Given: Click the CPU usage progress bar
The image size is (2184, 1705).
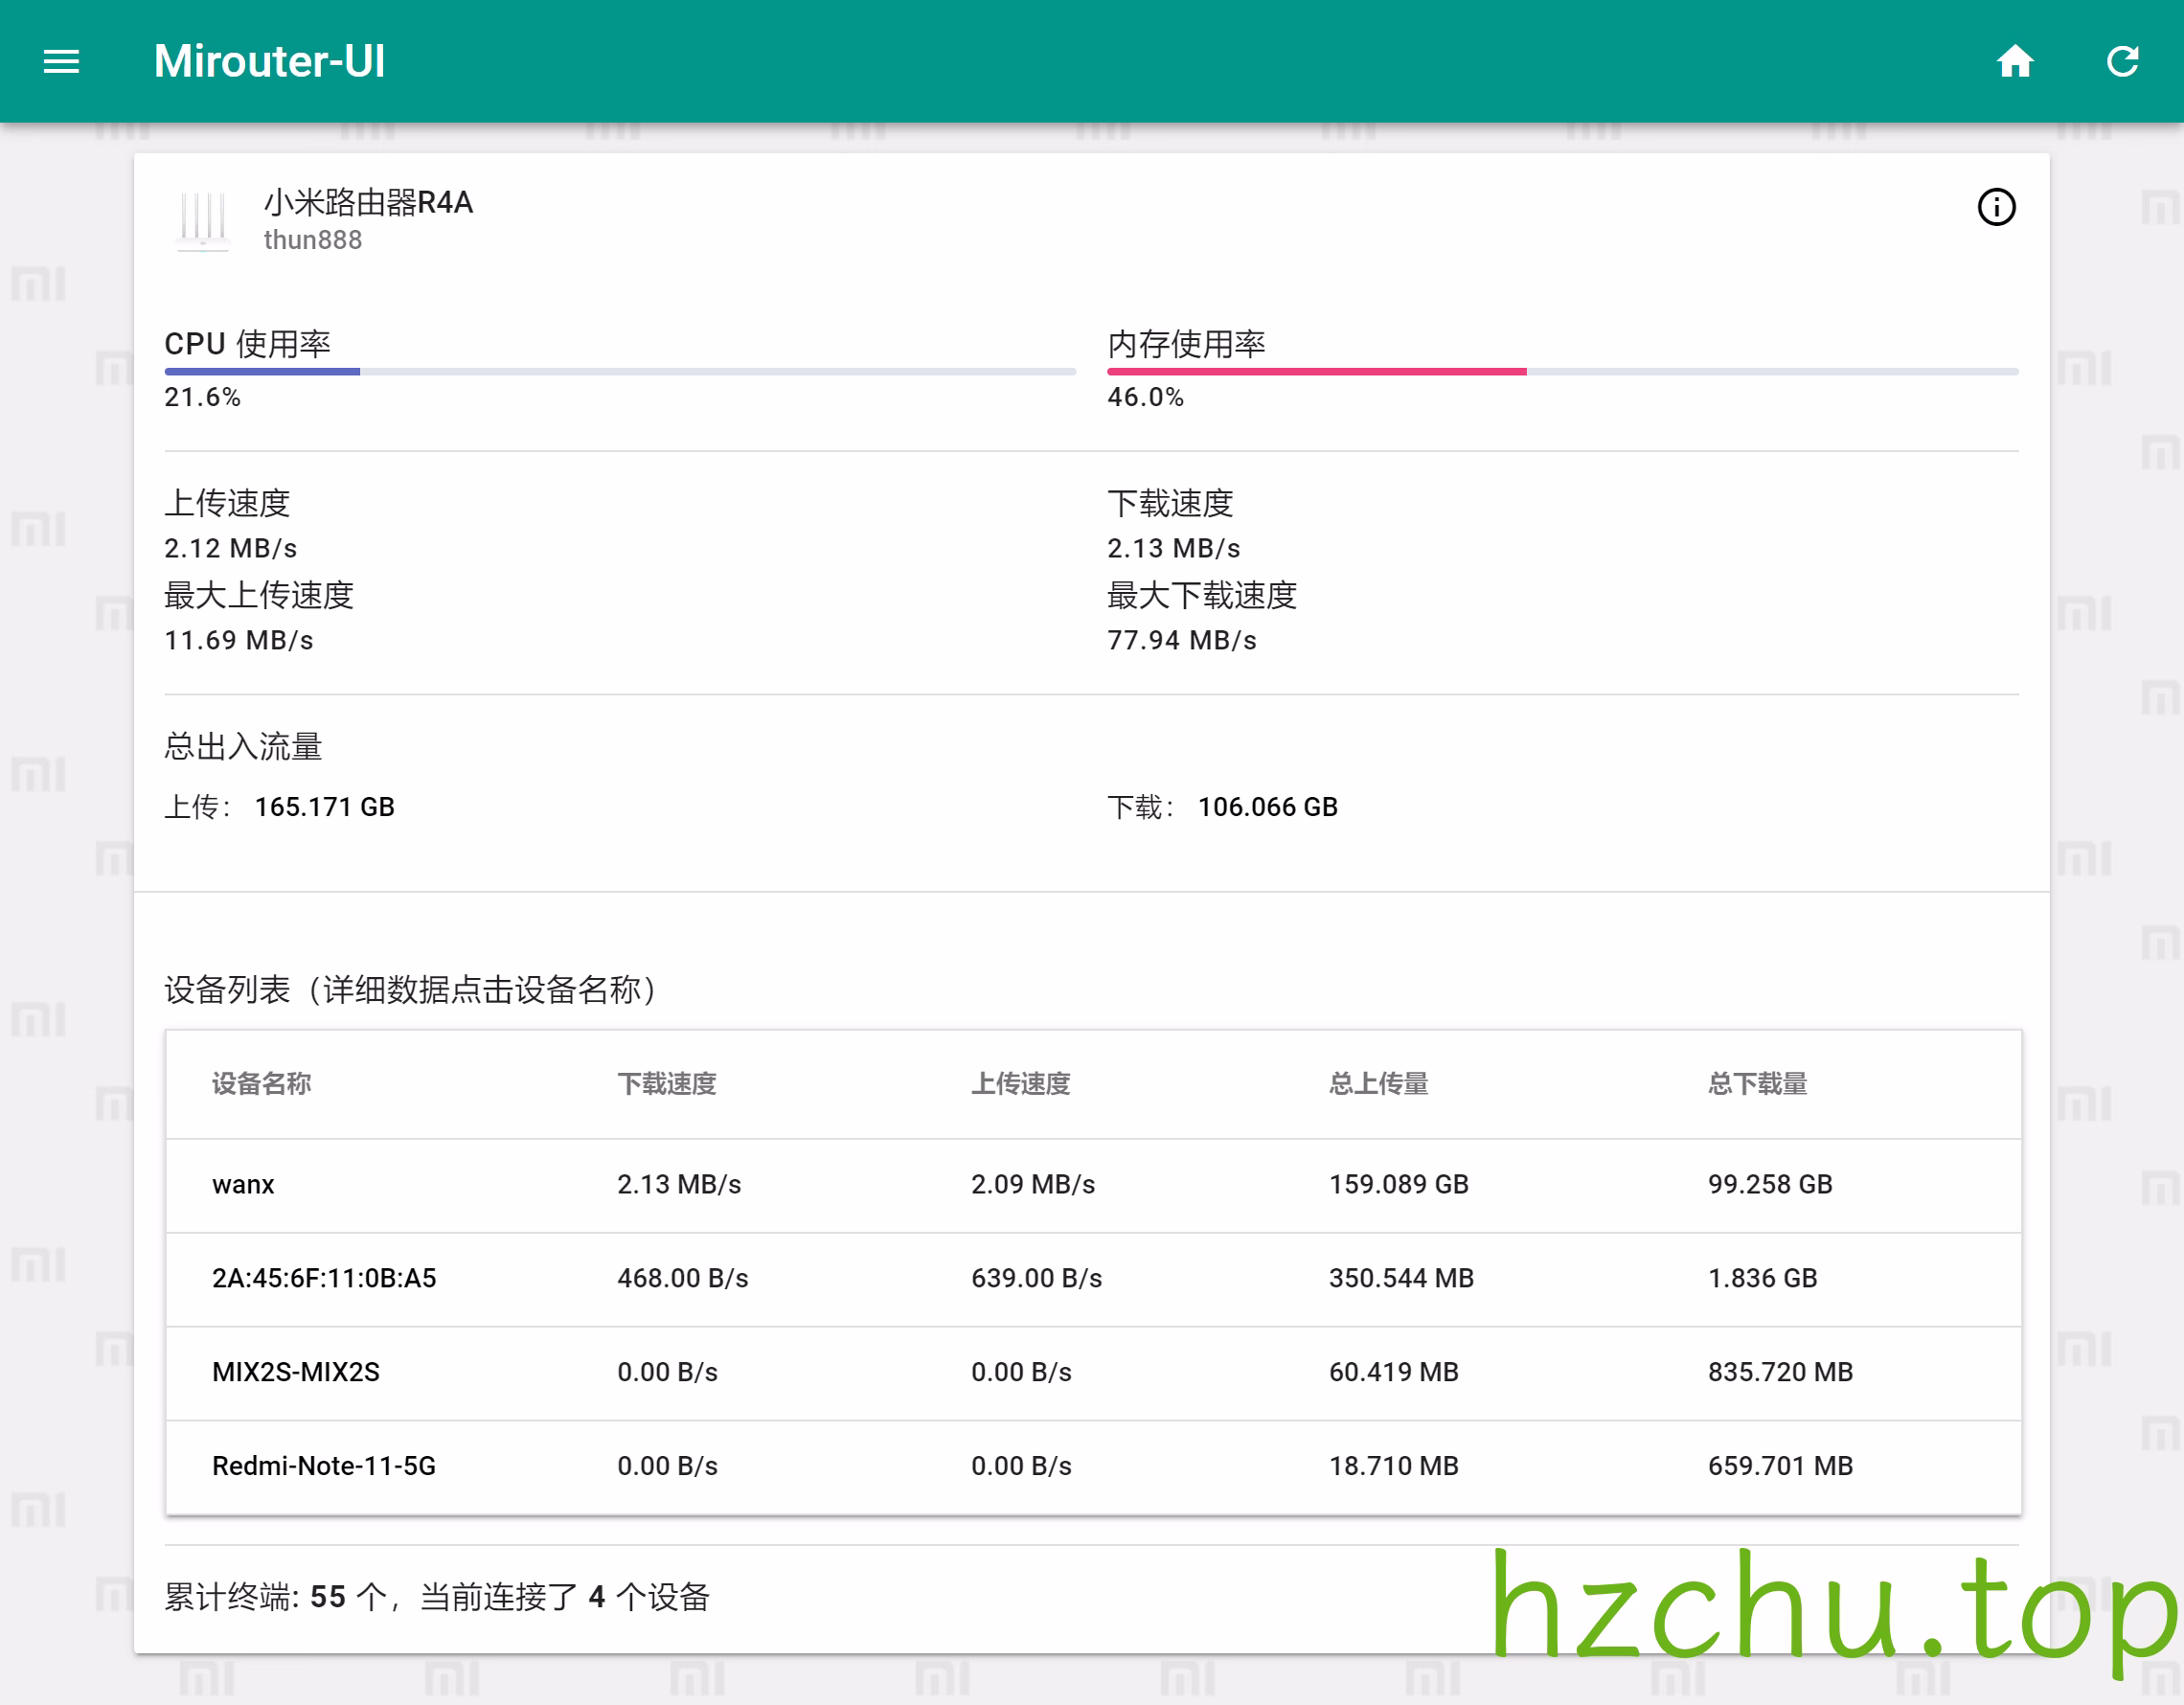Looking at the screenshot, I should (x=620, y=372).
